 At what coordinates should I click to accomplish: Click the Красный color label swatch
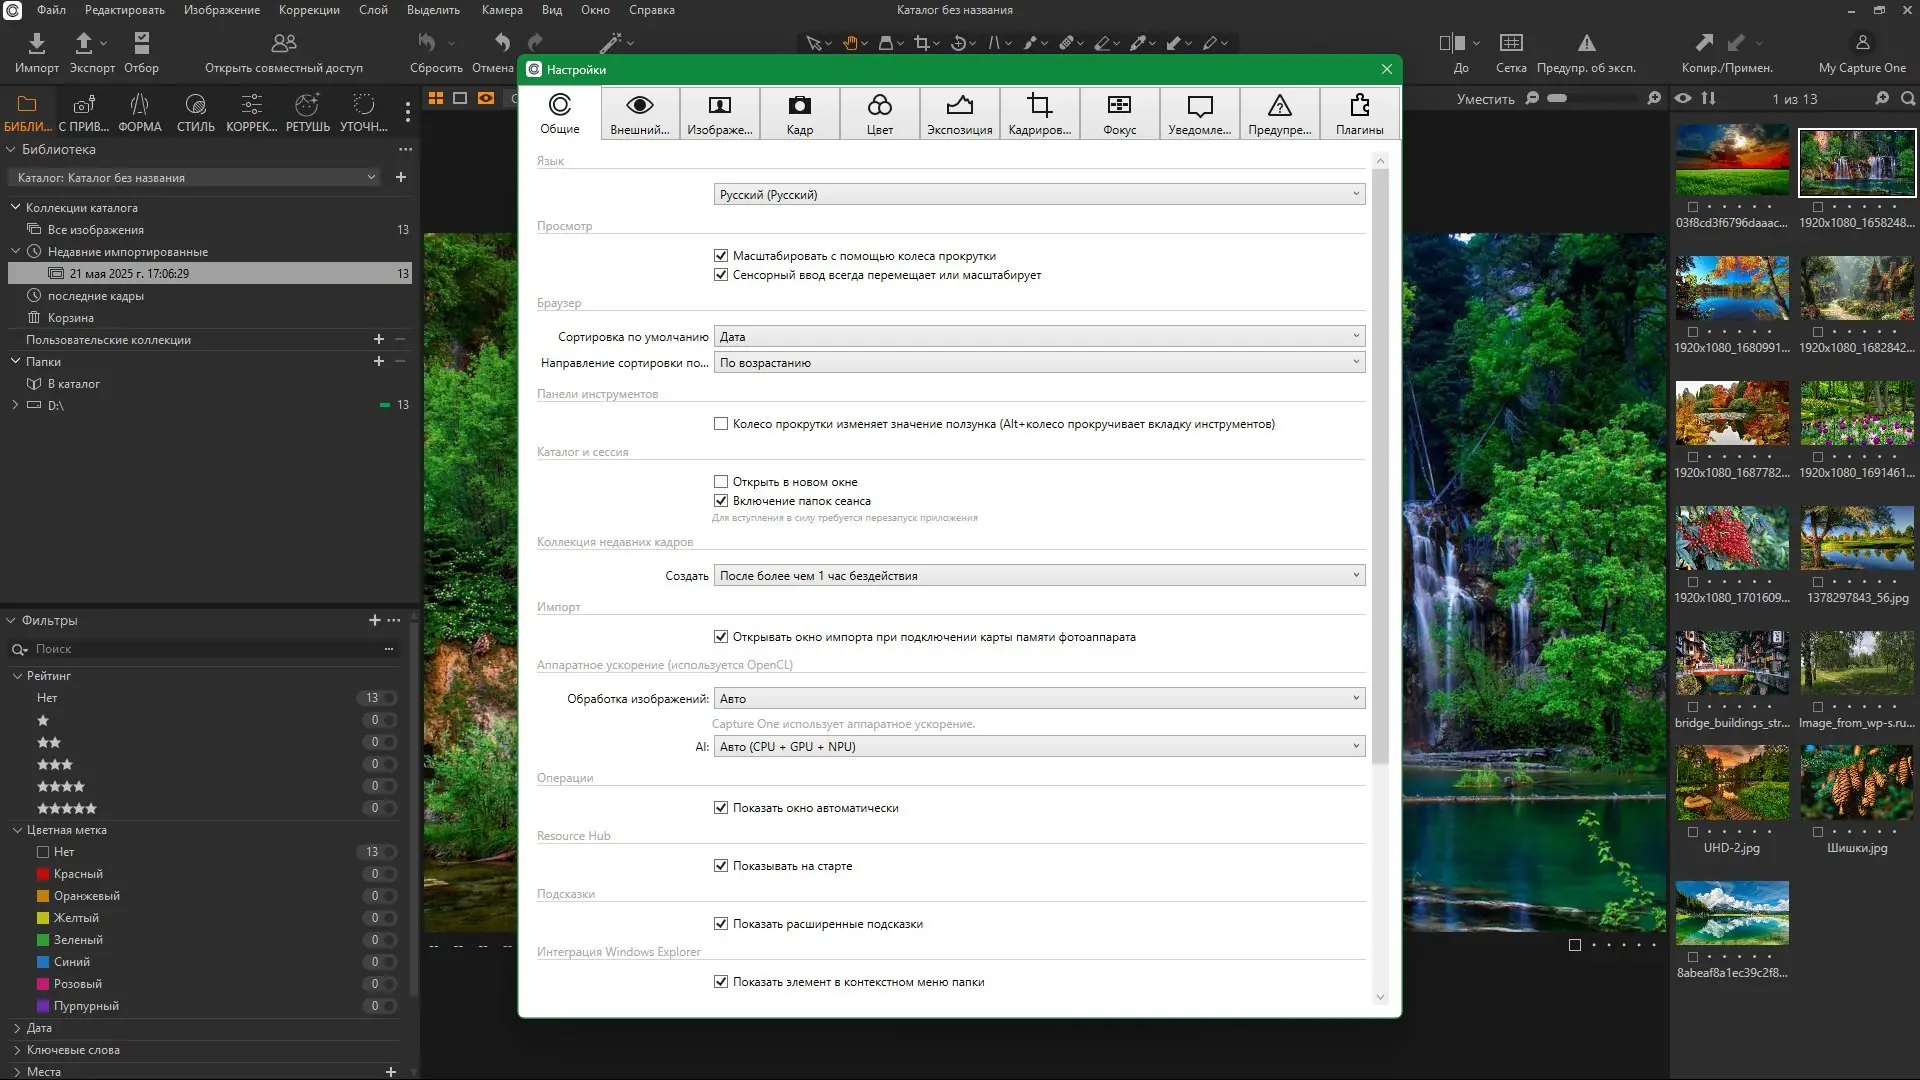43,874
